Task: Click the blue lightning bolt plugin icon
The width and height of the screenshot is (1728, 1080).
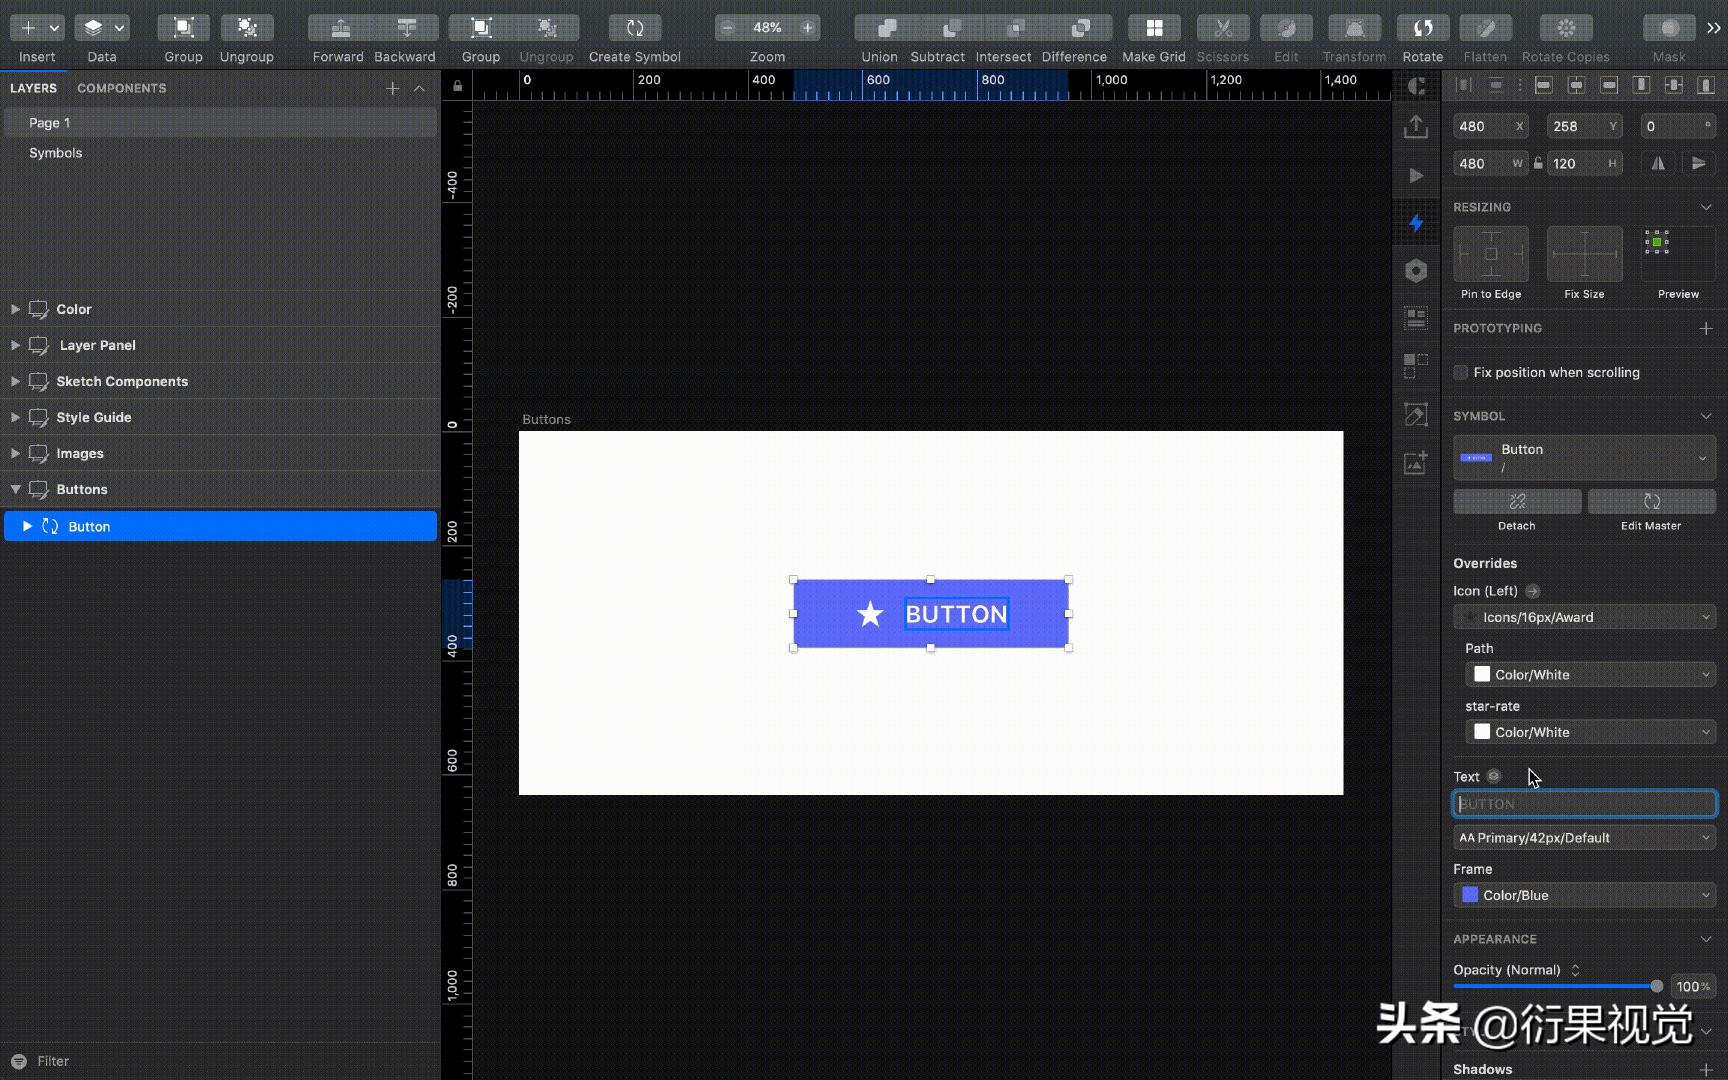Action: click(1416, 222)
